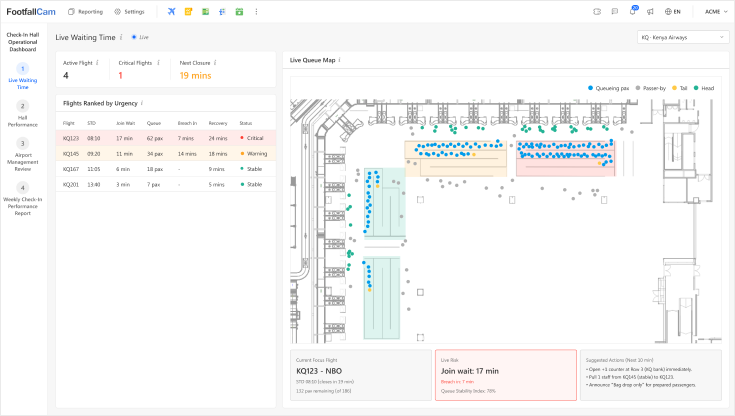Click the device sync icon in the header

pyautogui.click(x=597, y=12)
